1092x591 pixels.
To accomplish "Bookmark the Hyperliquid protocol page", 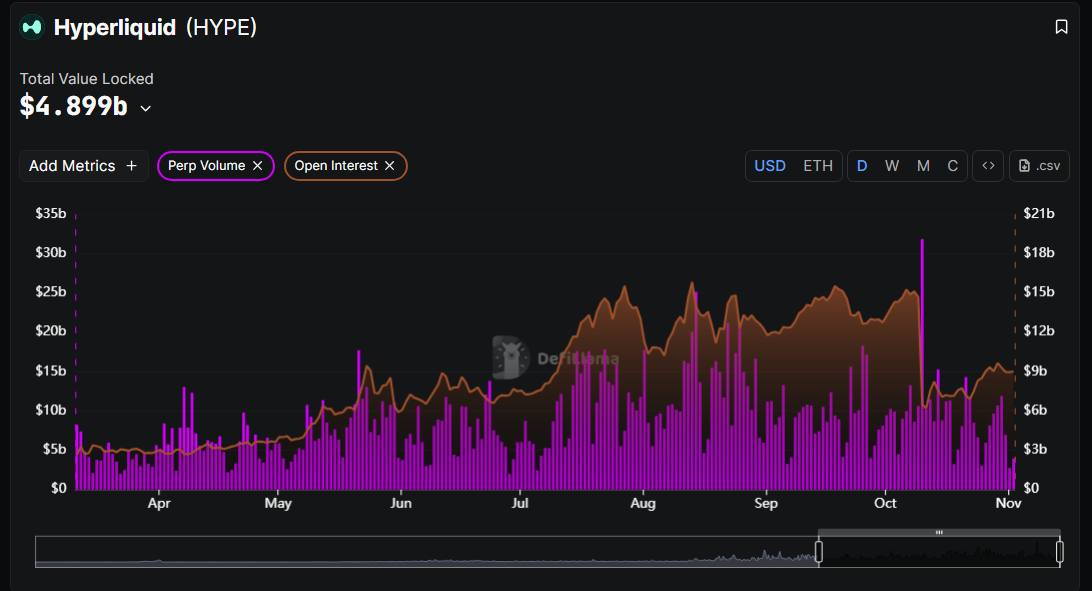I will tap(1061, 27).
